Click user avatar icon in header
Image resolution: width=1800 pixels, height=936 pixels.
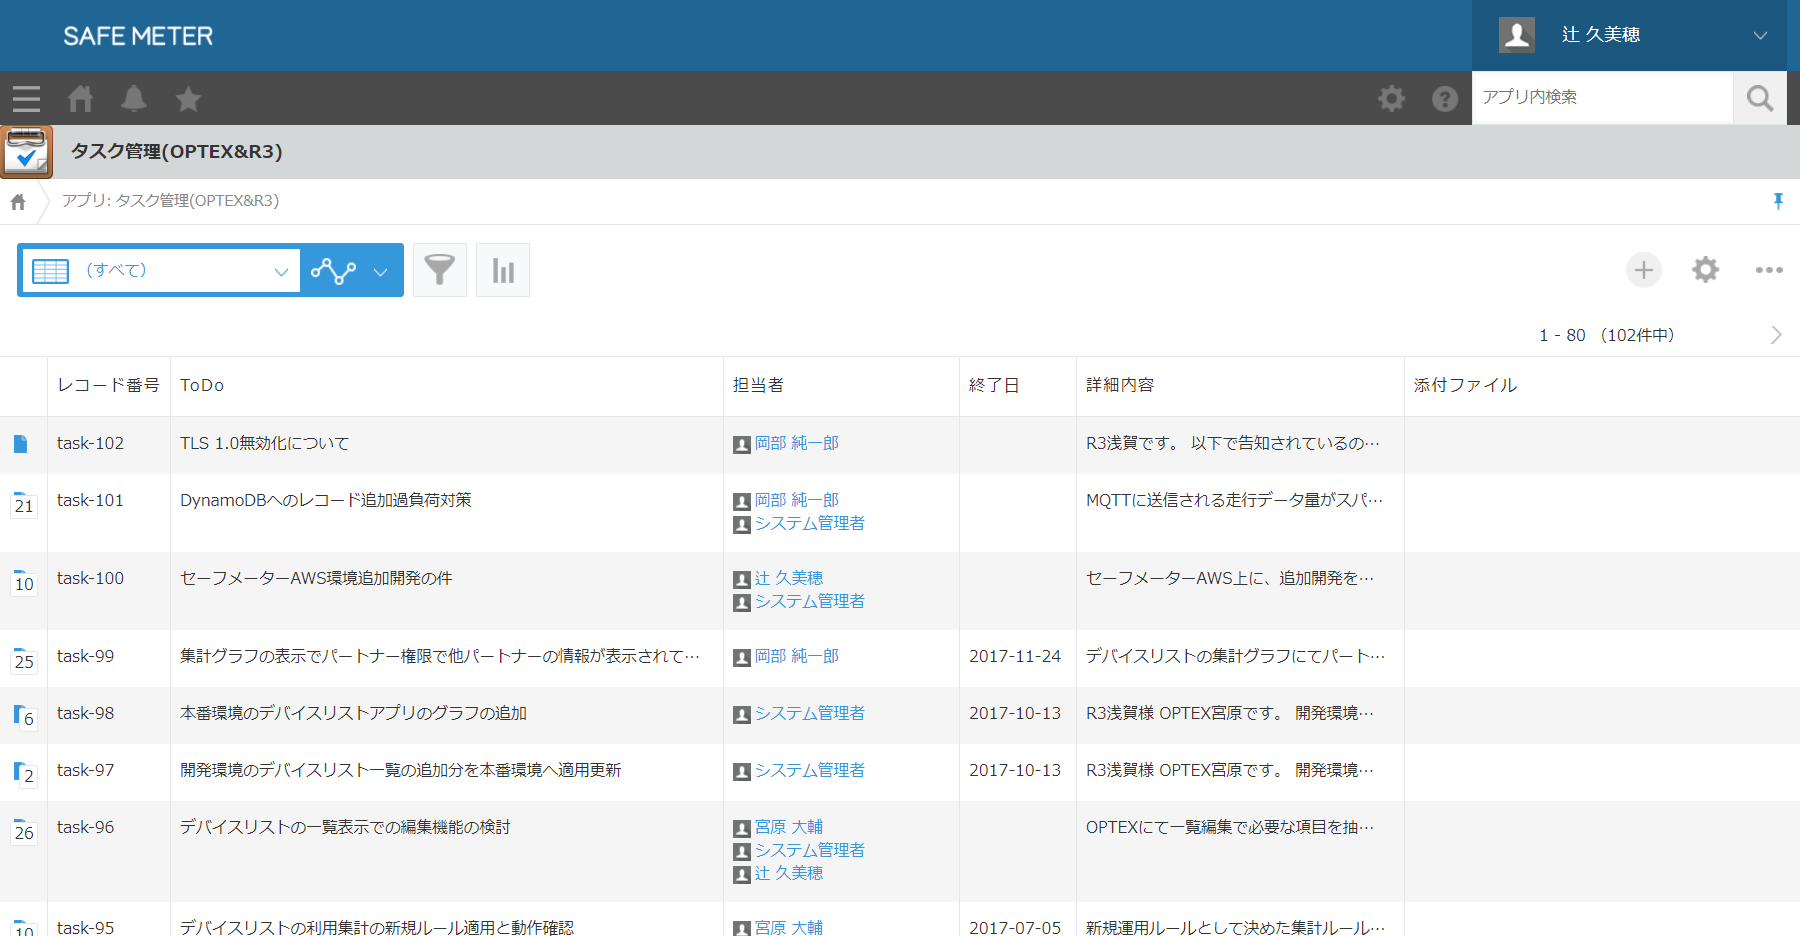pyautogui.click(x=1517, y=35)
